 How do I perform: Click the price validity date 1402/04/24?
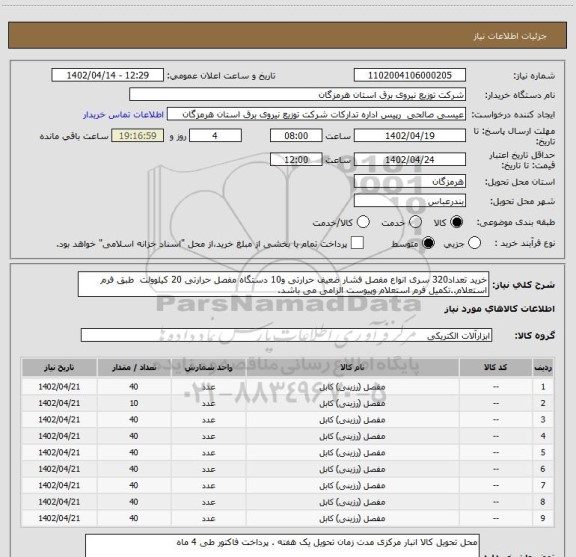(410, 159)
